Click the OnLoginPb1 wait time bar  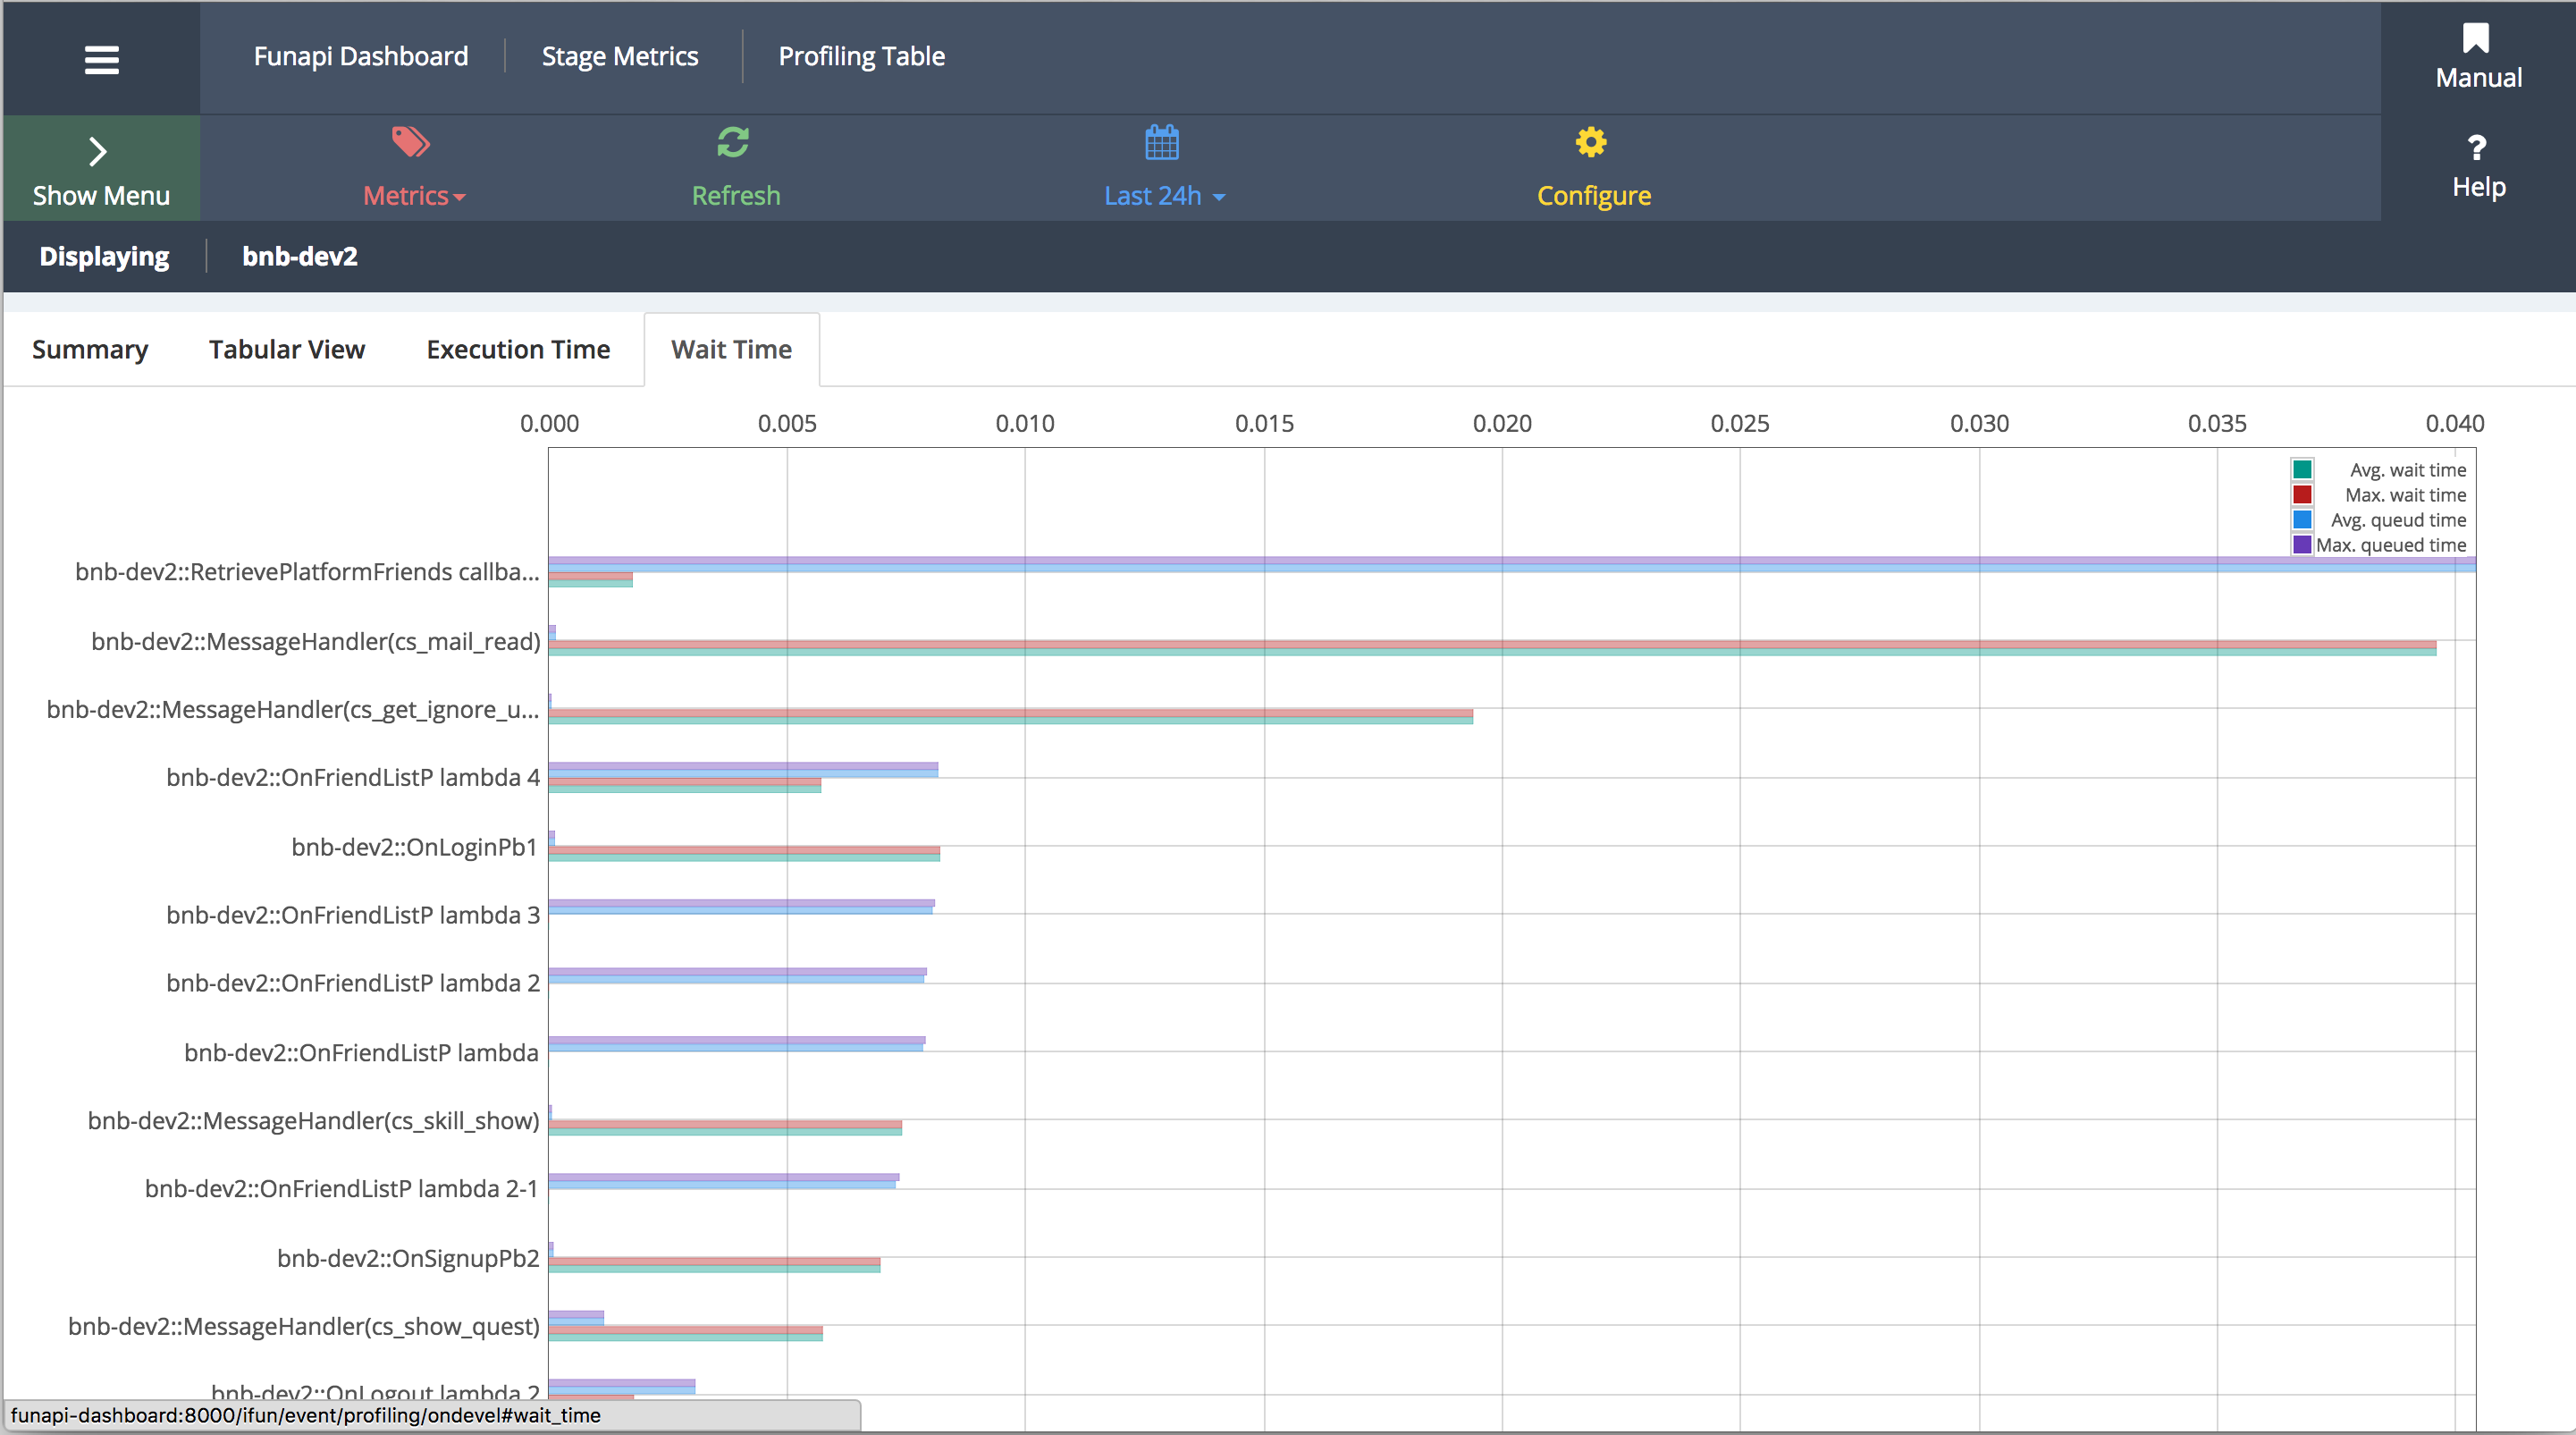pos(744,853)
